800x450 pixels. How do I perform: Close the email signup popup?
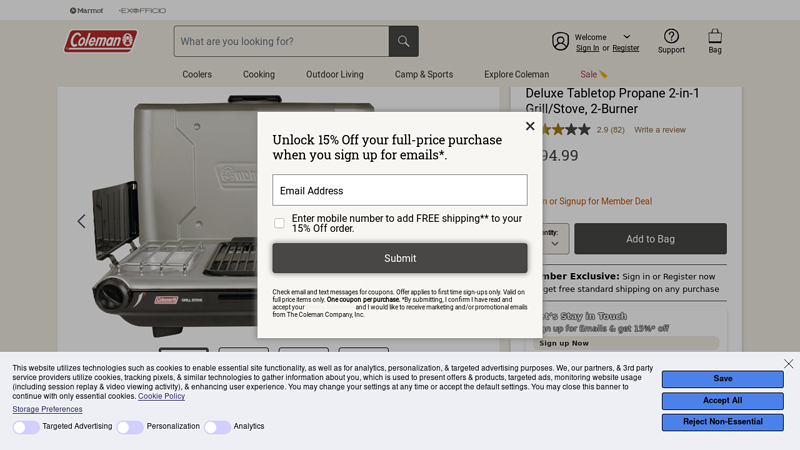(x=530, y=126)
